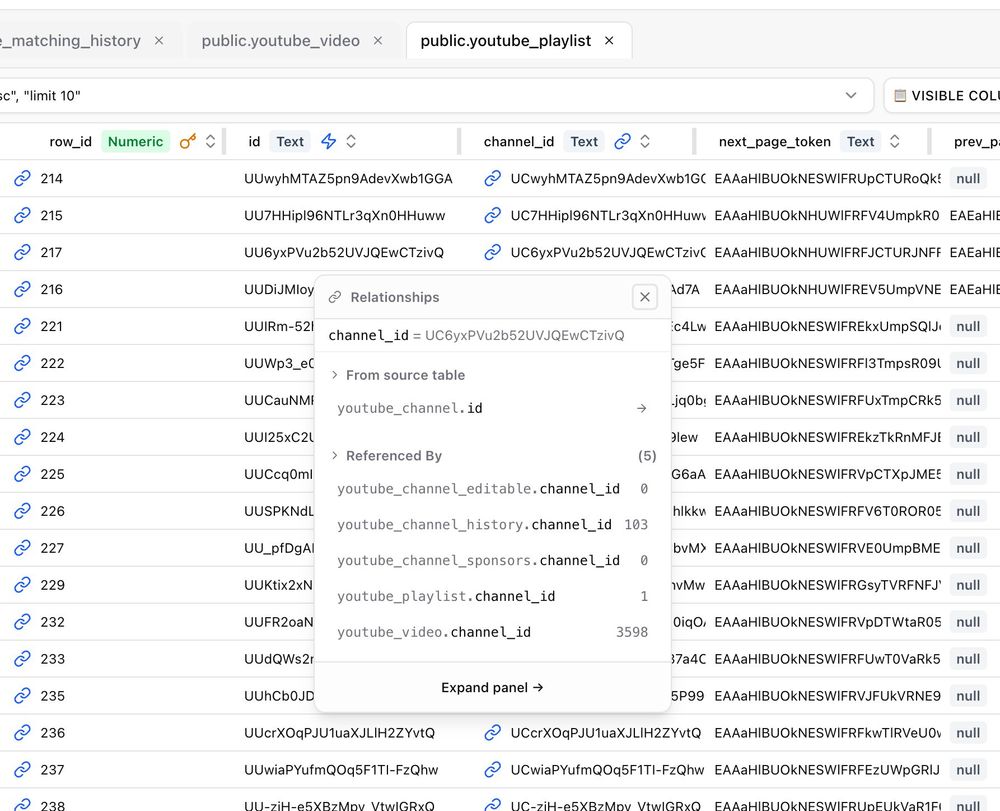The width and height of the screenshot is (1000, 811).
Task: Click channel_id value in Relationships header
Action: (x=525, y=335)
